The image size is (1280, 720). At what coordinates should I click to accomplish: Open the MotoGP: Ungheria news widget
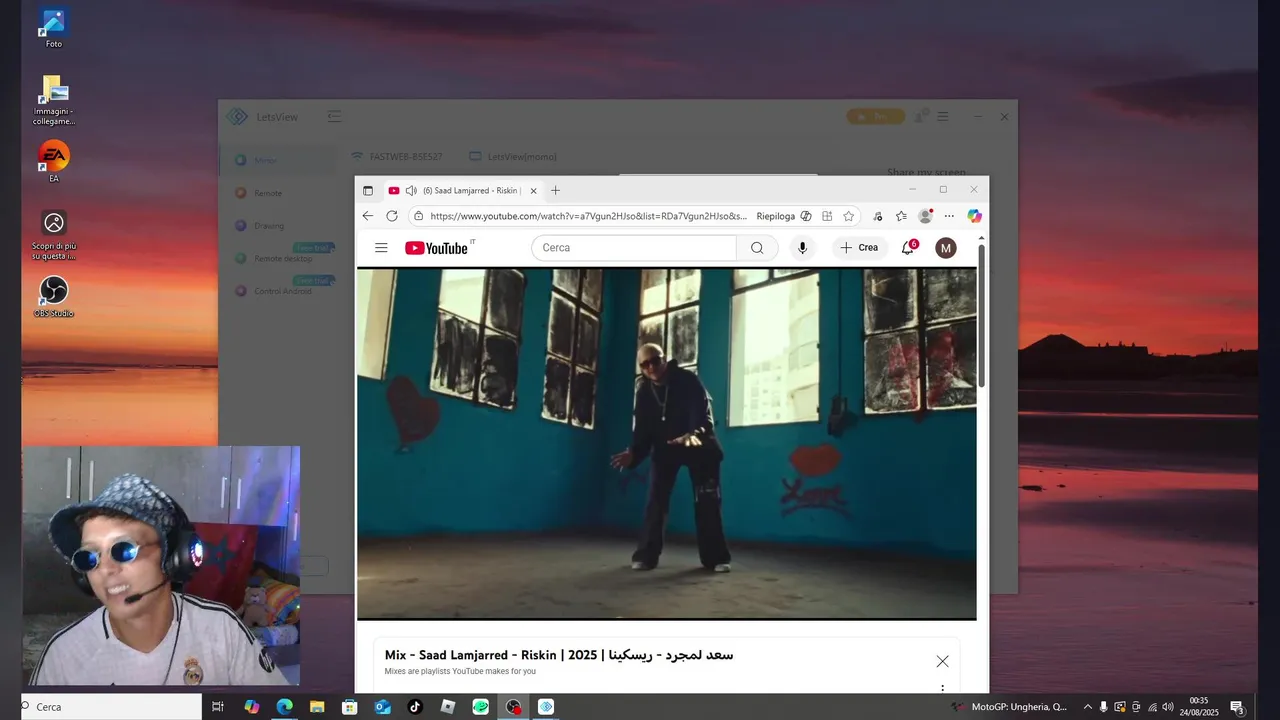(x=1008, y=707)
